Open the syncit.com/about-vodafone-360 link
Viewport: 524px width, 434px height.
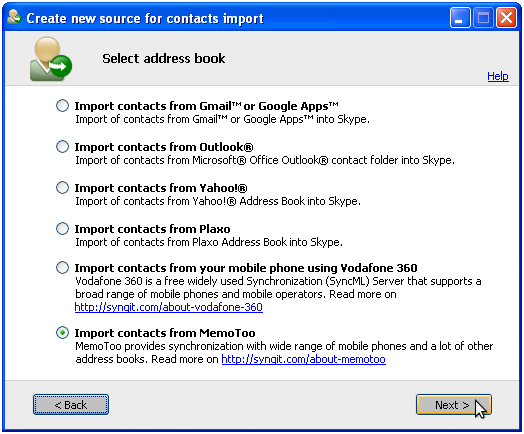click(x=169, y=307)
